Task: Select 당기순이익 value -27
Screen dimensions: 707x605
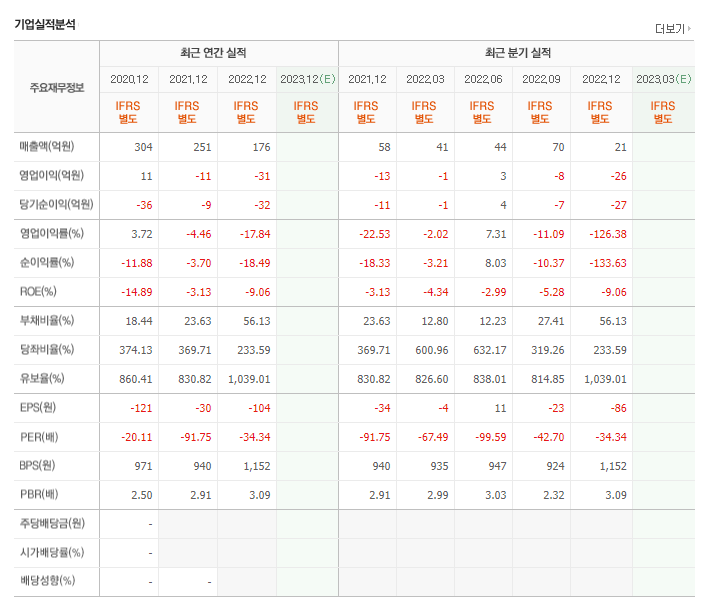Action: click(x=619, y=205)
